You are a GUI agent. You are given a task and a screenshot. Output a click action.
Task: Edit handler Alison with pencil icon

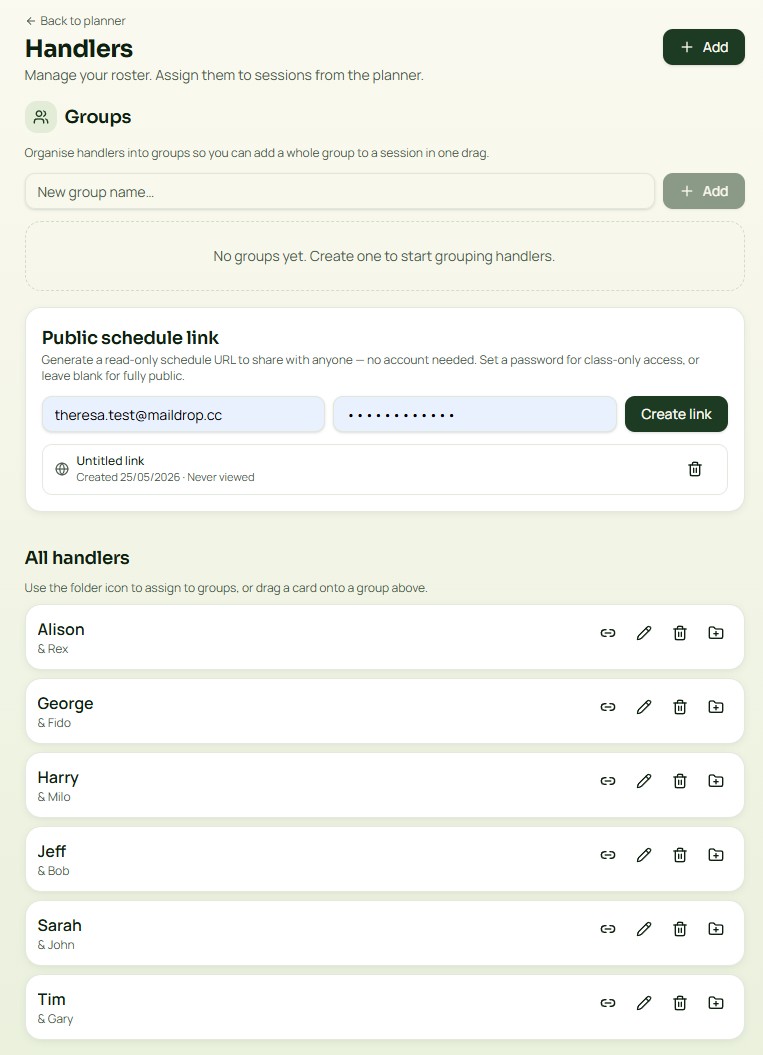pyautogui.click(x=644, y=632)
